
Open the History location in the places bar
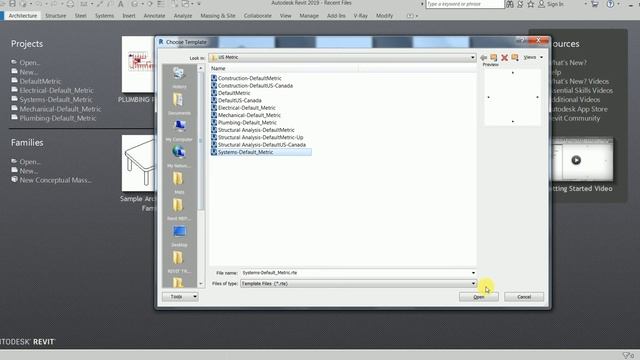pos(179,77)
